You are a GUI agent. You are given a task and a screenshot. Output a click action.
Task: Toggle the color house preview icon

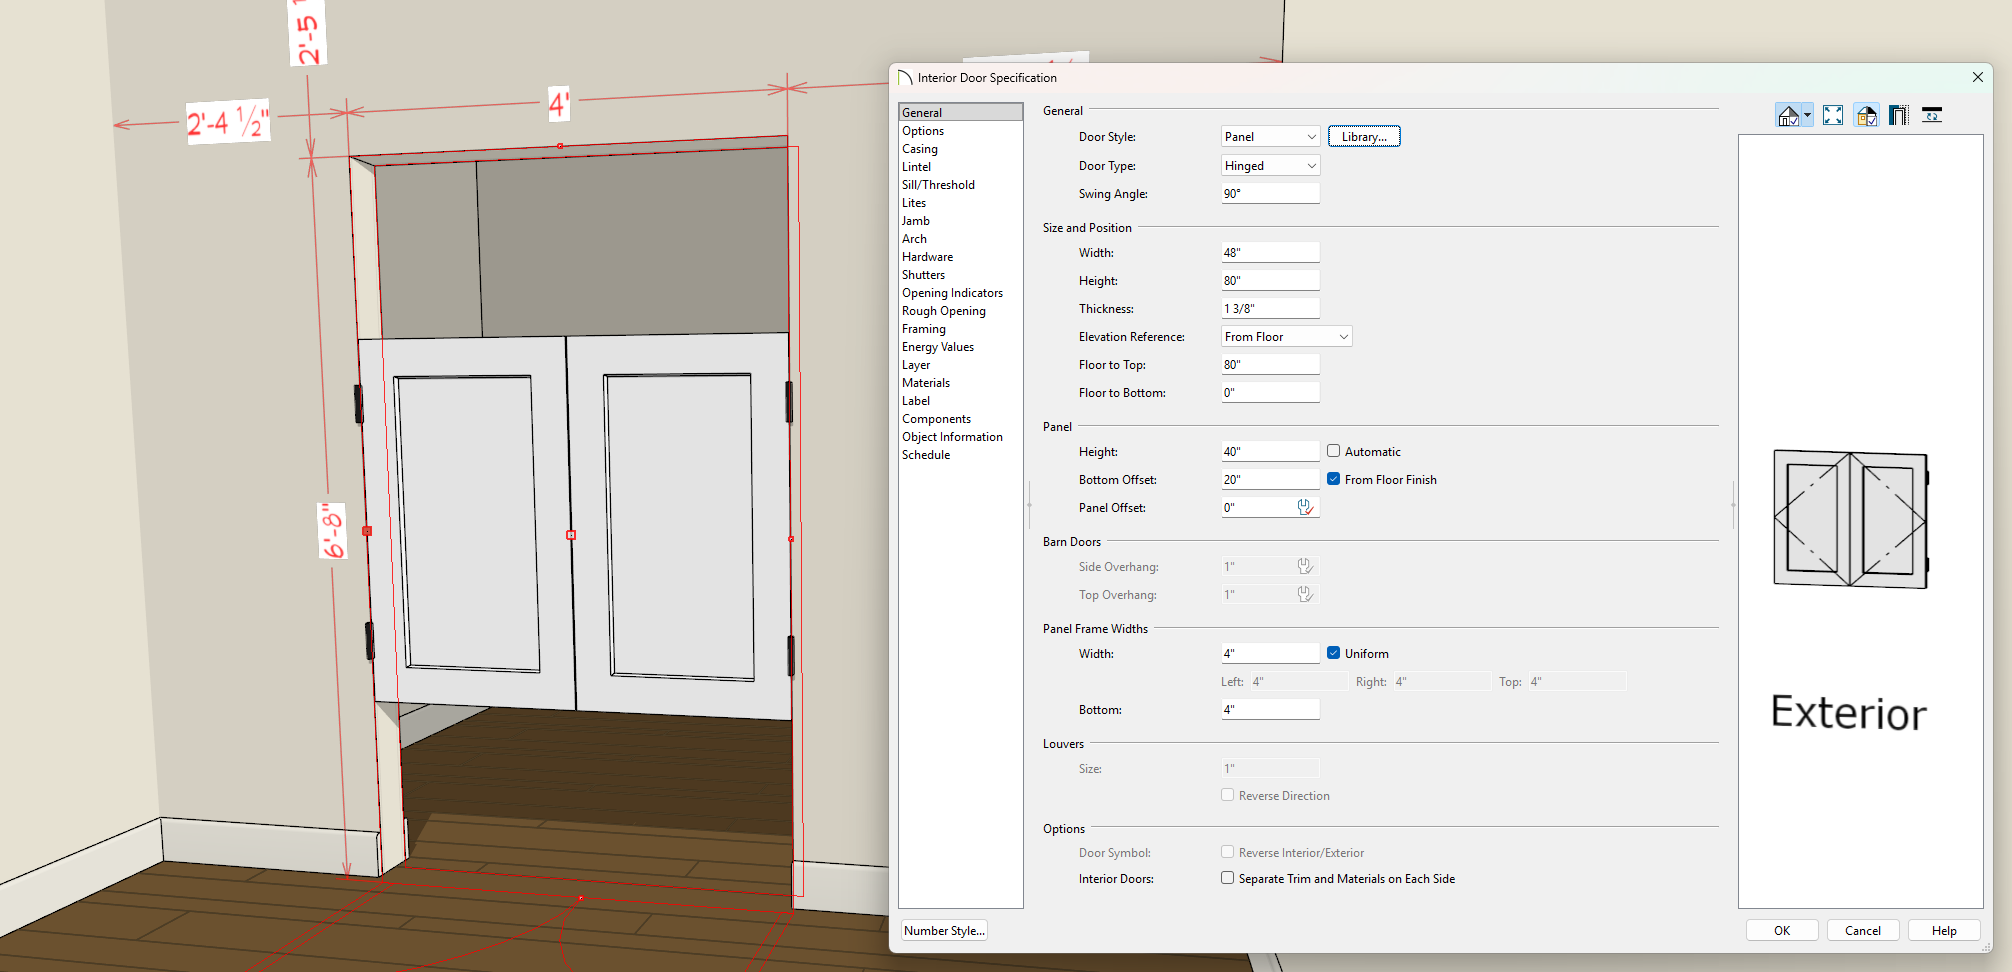coord(1866,116)
